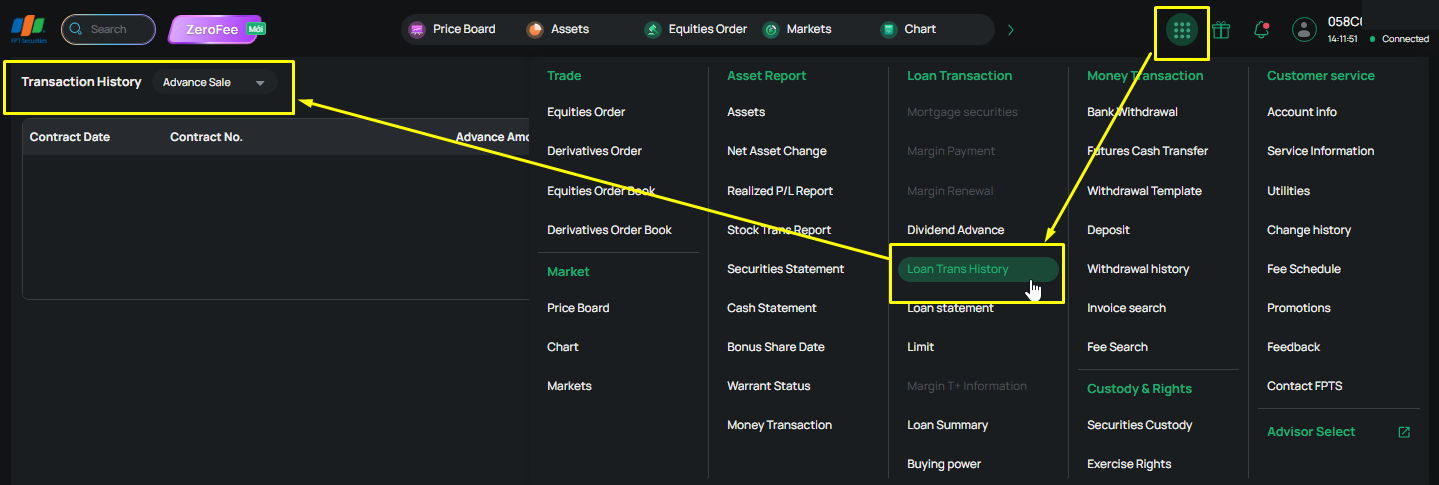Image resolution: width=1439 pixels, height=485 pixels.
Task: Open Markets from the top toolbar
Action: pyautogui.click(x=797, y=30)
